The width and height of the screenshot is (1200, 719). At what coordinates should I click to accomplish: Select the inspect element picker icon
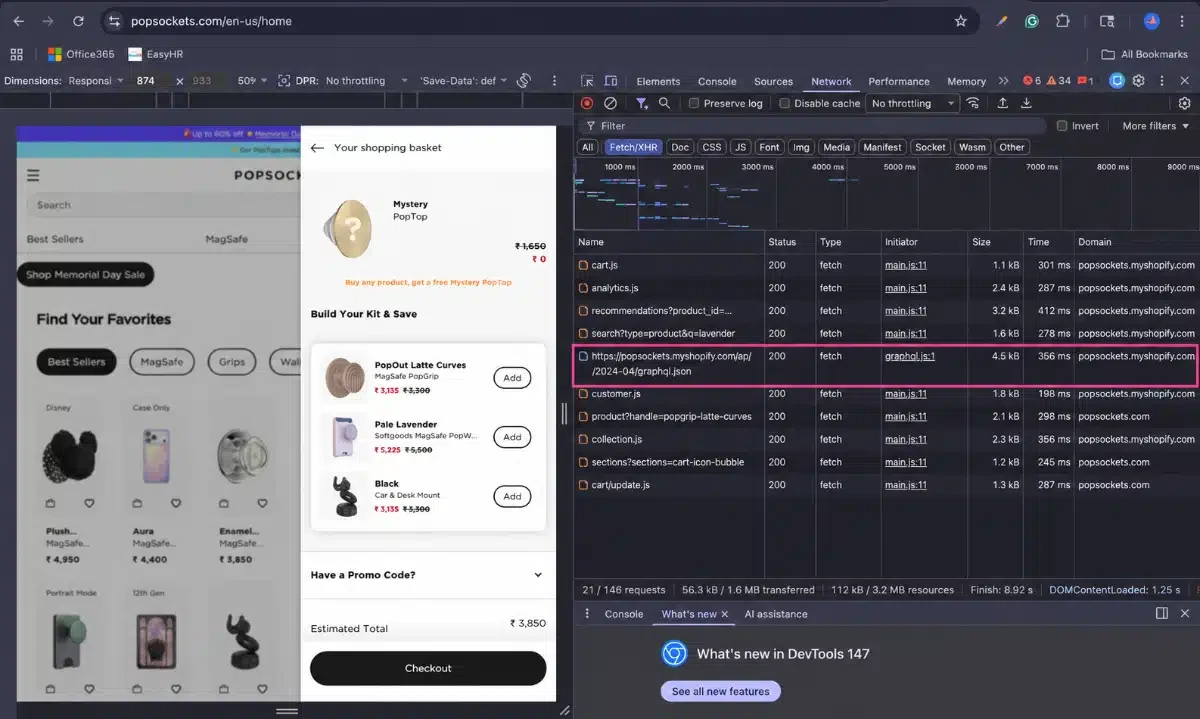[586, 81]
